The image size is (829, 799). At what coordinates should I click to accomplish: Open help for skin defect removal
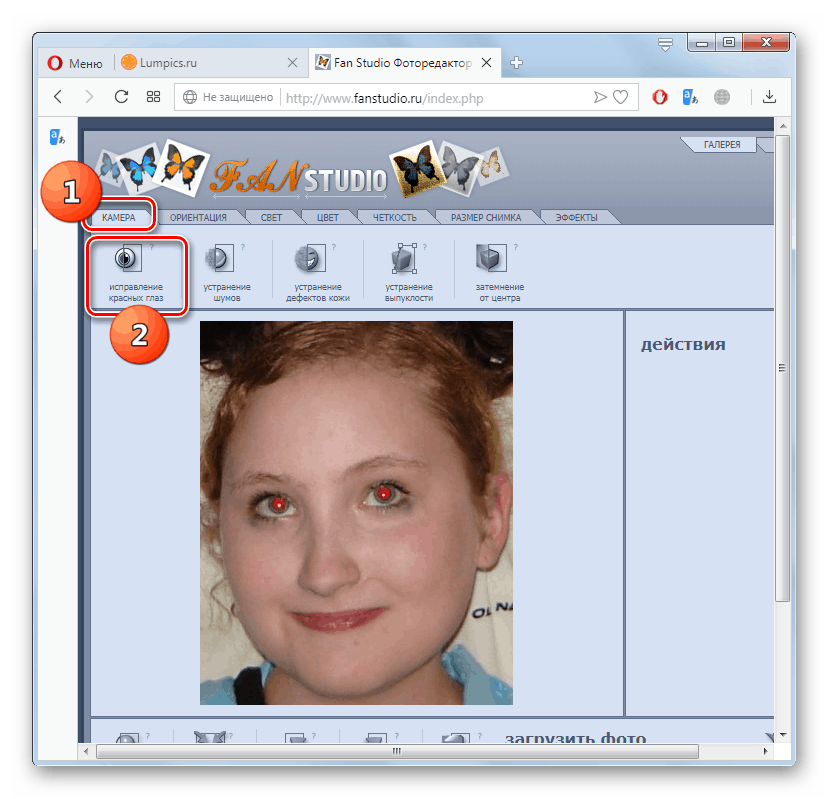[x=334, y=247]
